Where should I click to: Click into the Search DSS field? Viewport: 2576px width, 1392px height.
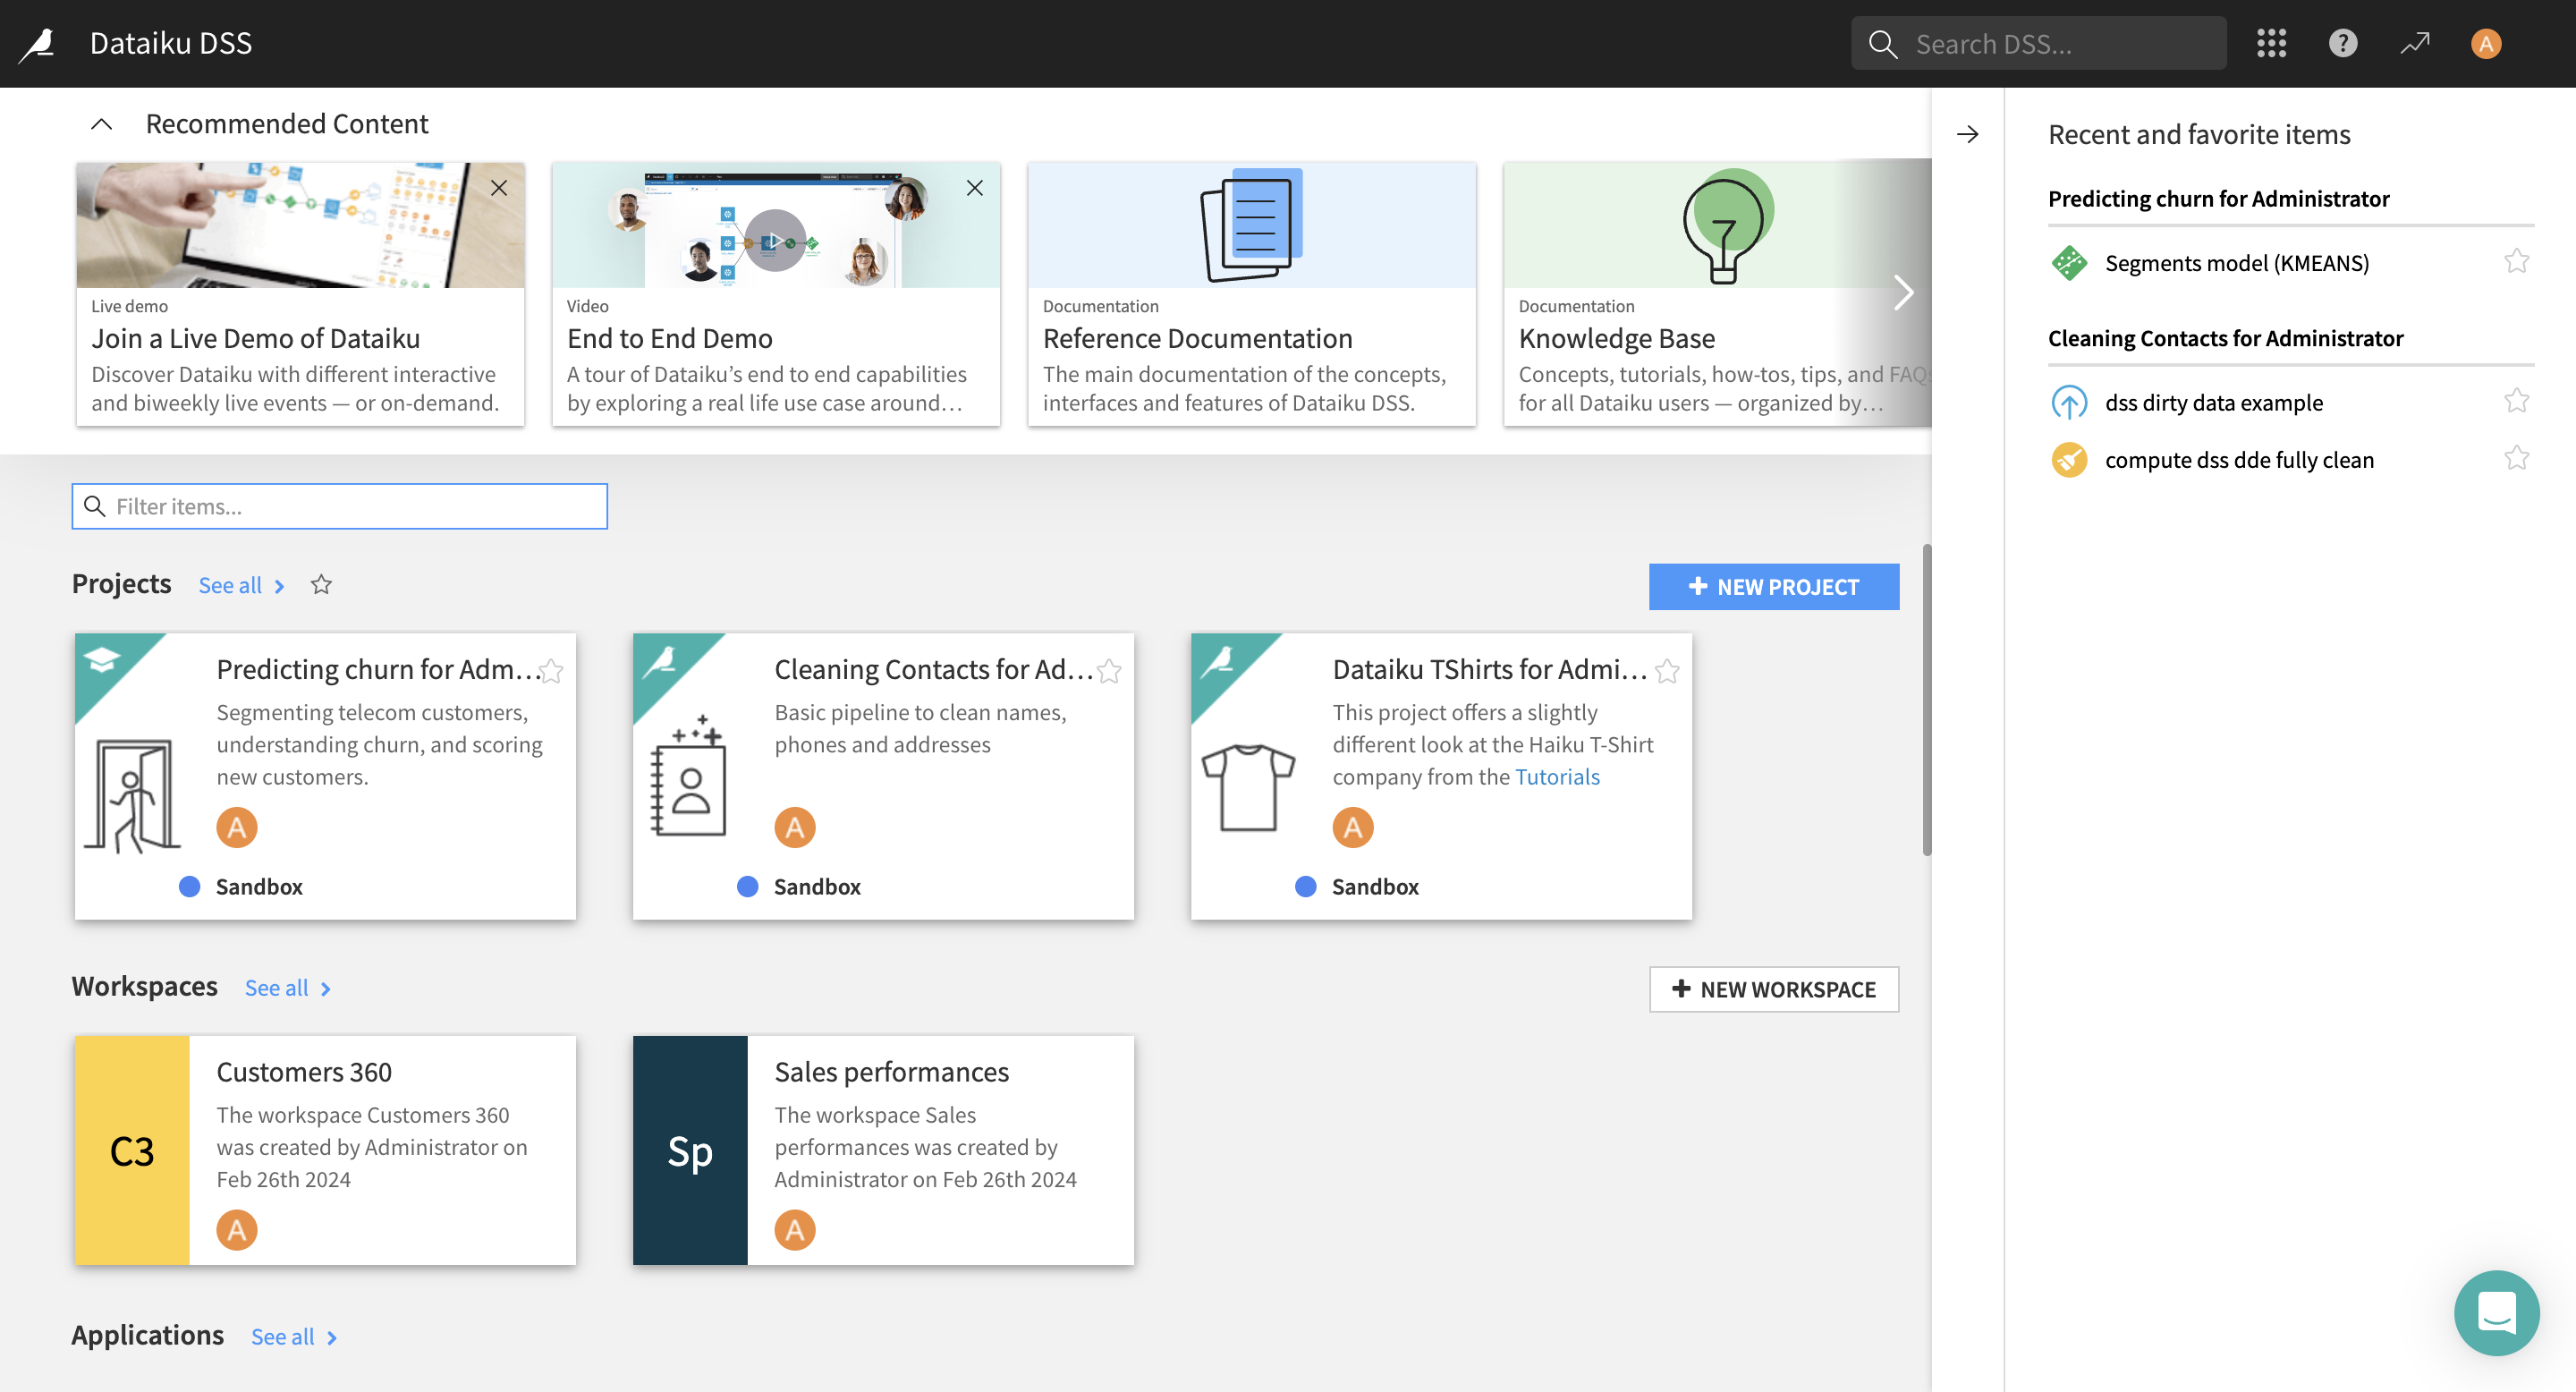2038,43
